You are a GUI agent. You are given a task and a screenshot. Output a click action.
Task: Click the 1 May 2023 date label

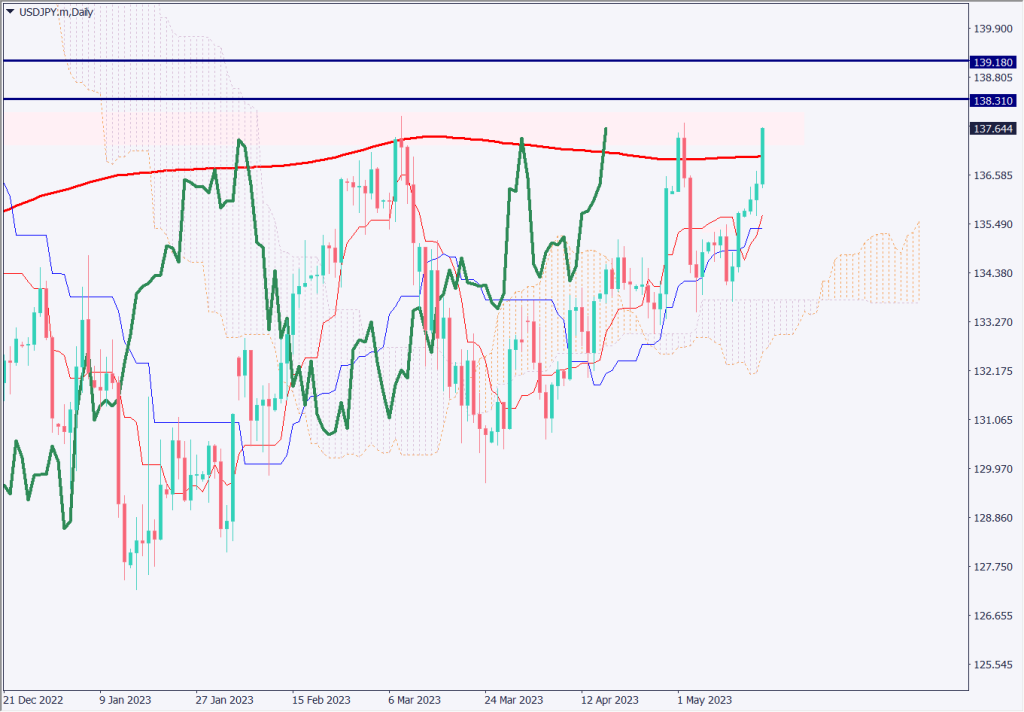point(705,700)
